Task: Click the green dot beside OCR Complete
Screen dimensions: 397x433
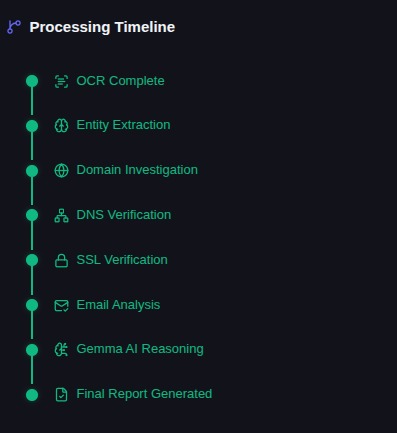Action: [x=32, y=81]
